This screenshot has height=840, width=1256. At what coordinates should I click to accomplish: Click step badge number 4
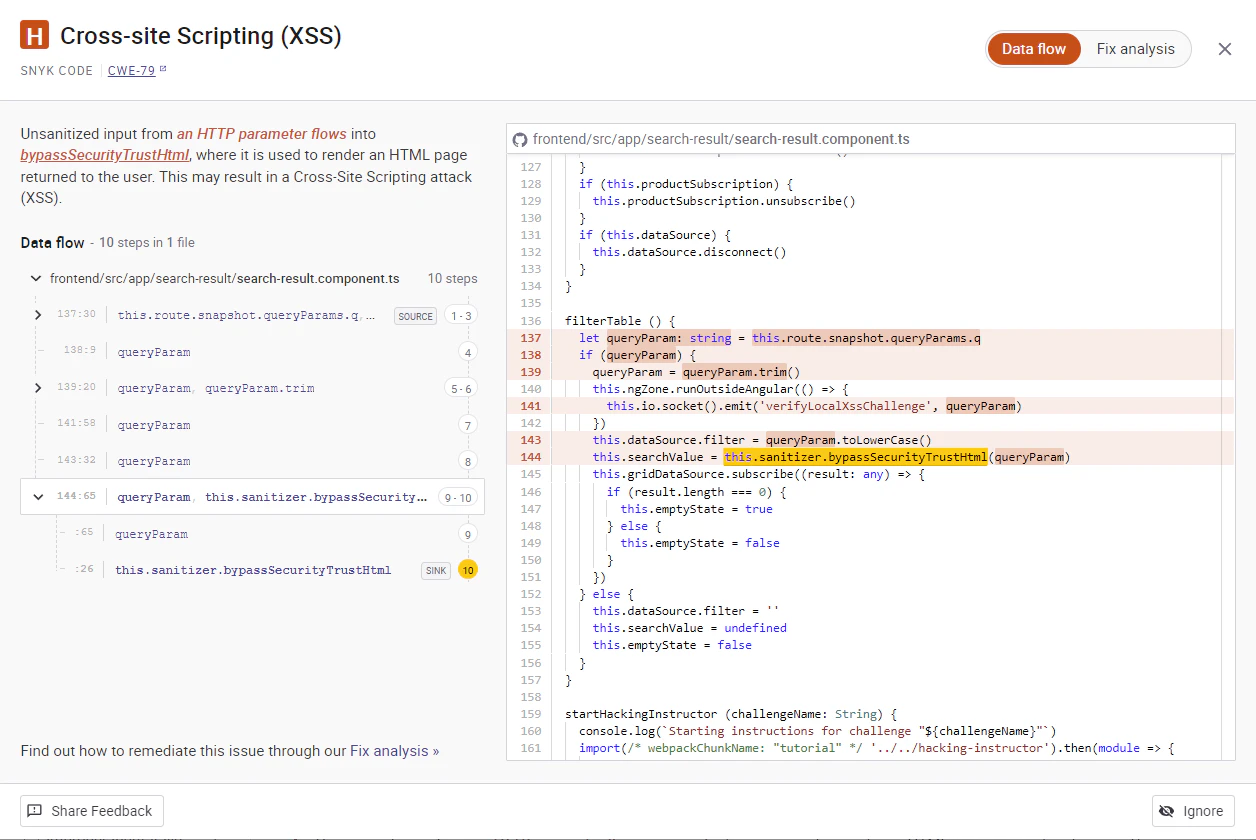pyautogui.click(x=467, y=352)
